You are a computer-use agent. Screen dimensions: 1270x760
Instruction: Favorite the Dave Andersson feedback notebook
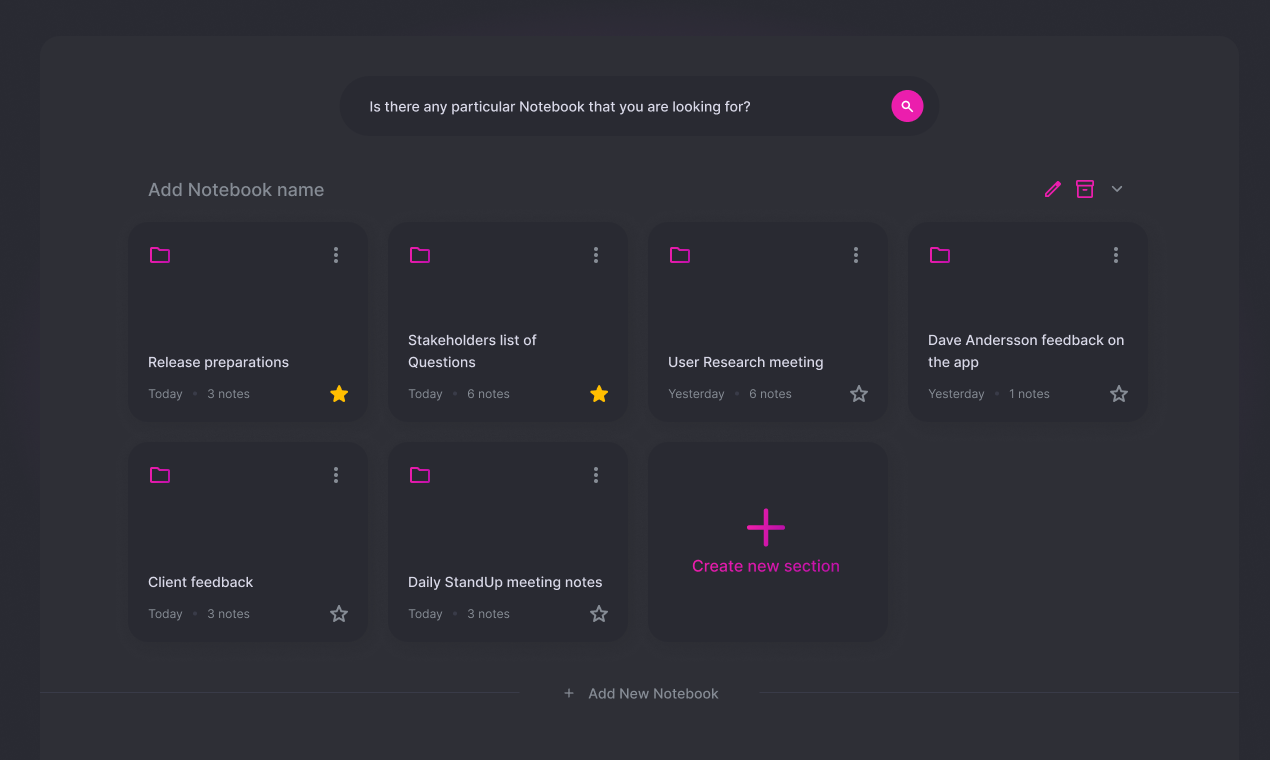point(1119,393)
